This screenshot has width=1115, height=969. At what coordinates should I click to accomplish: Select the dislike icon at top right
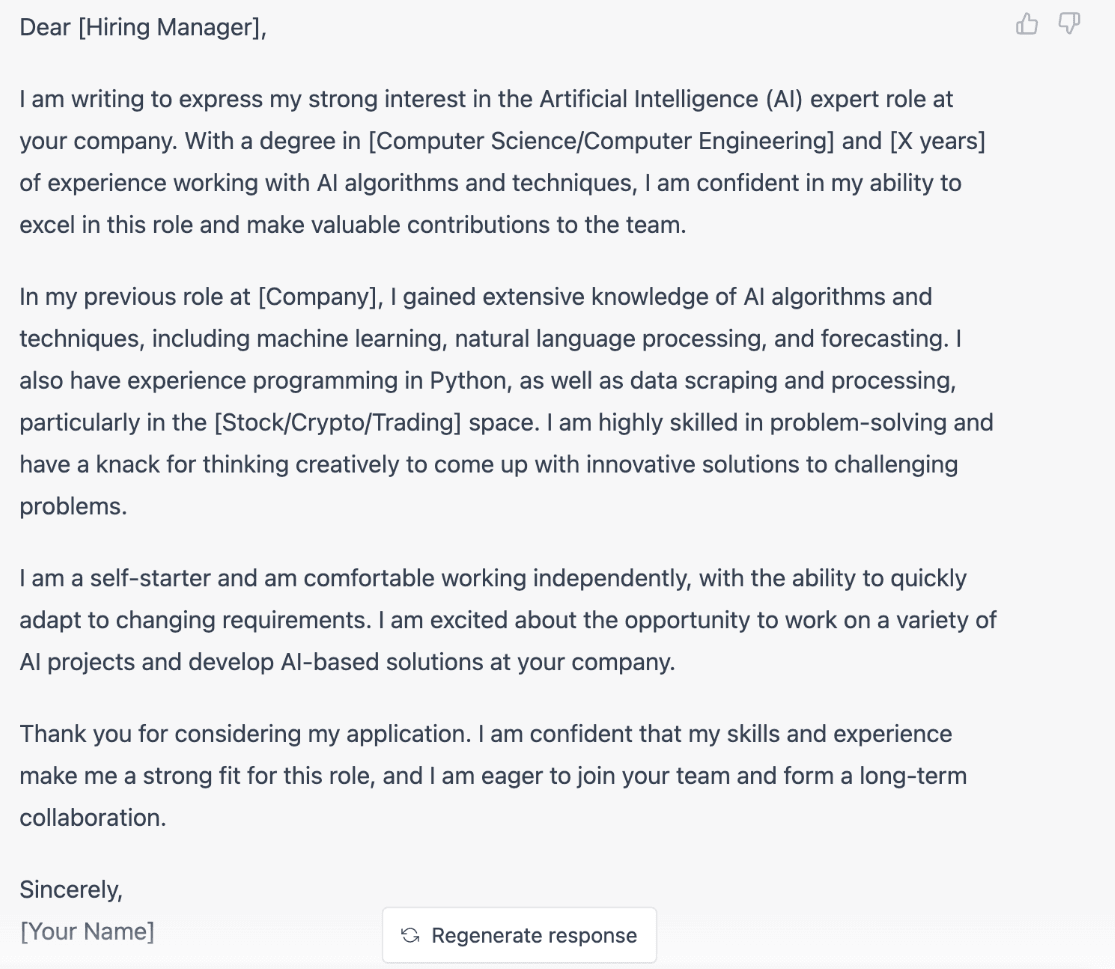coord(1069,23)
